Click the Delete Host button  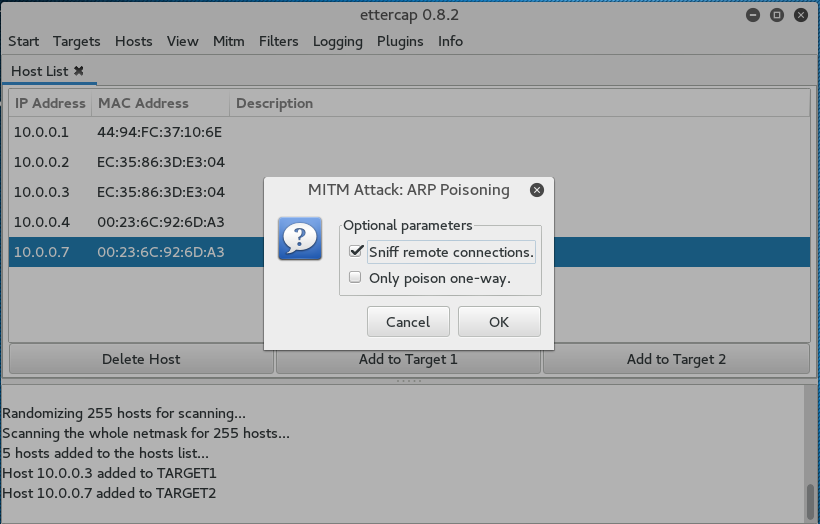tap(141, 359)
